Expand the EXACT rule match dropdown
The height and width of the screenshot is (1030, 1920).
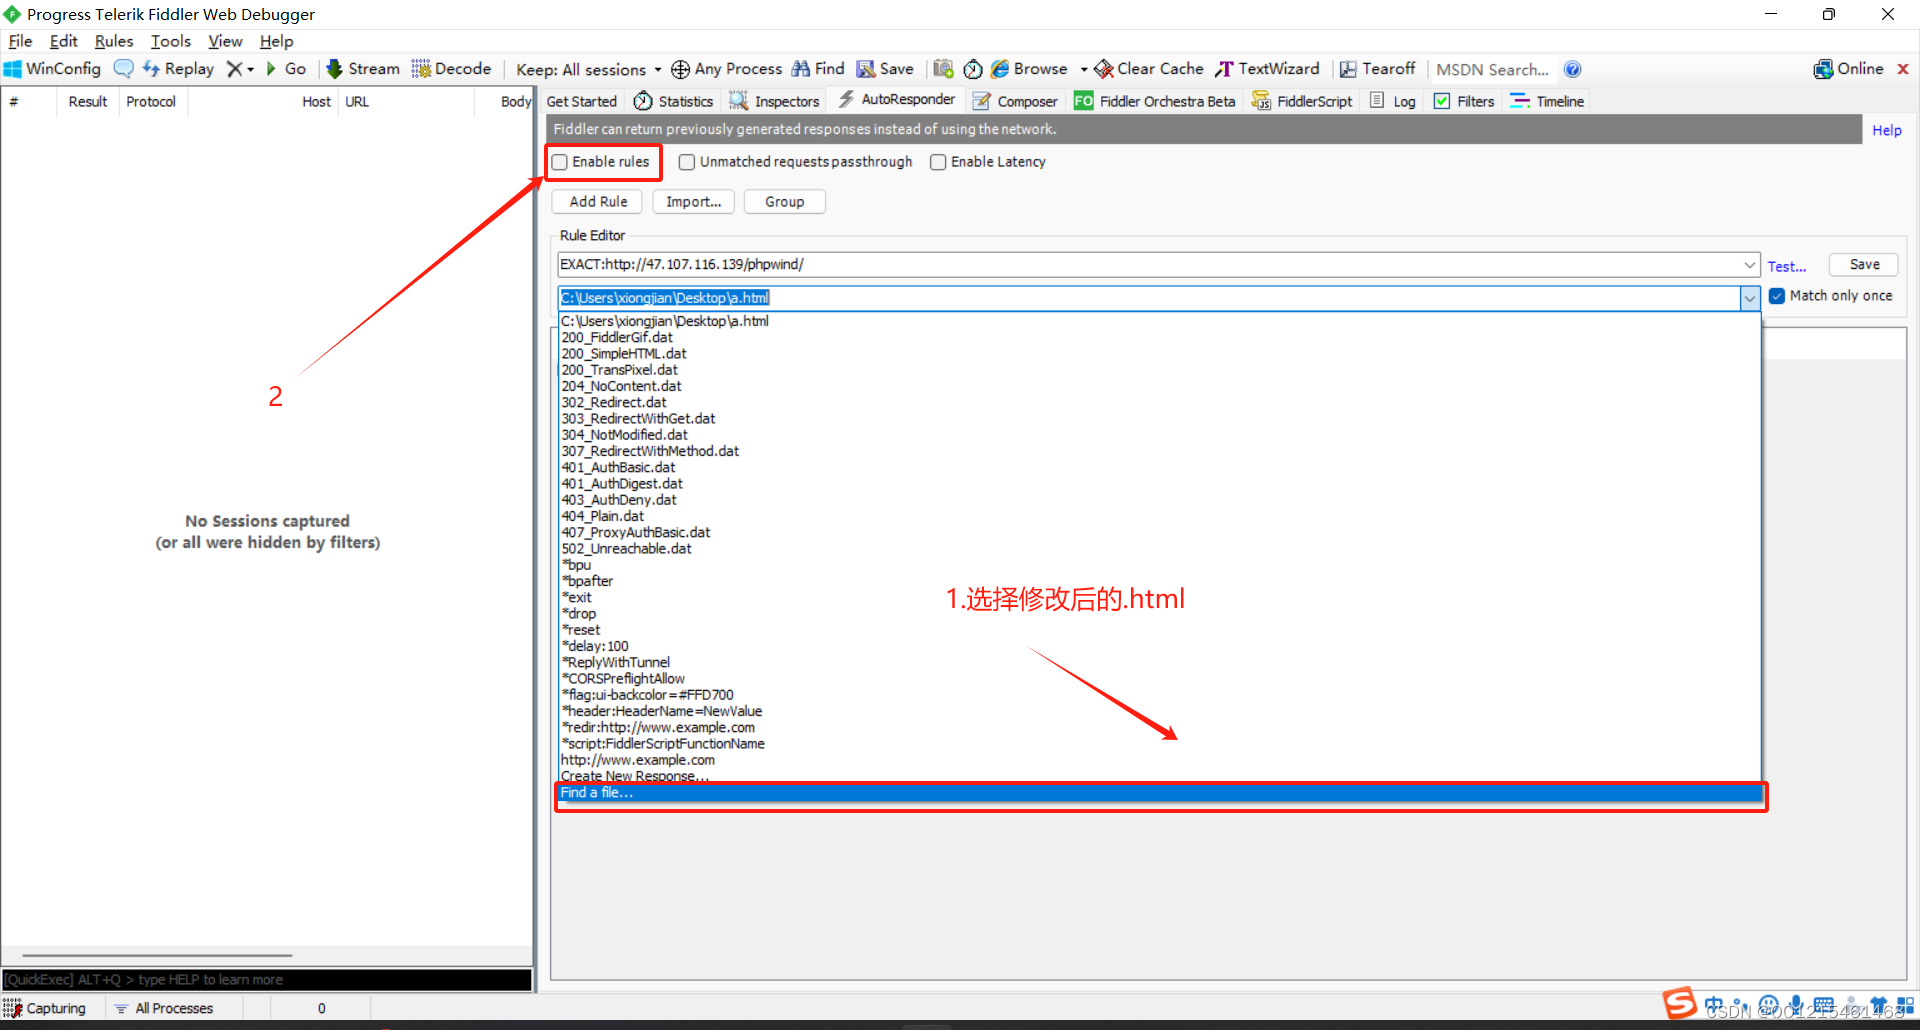[x=1750, y=265]
